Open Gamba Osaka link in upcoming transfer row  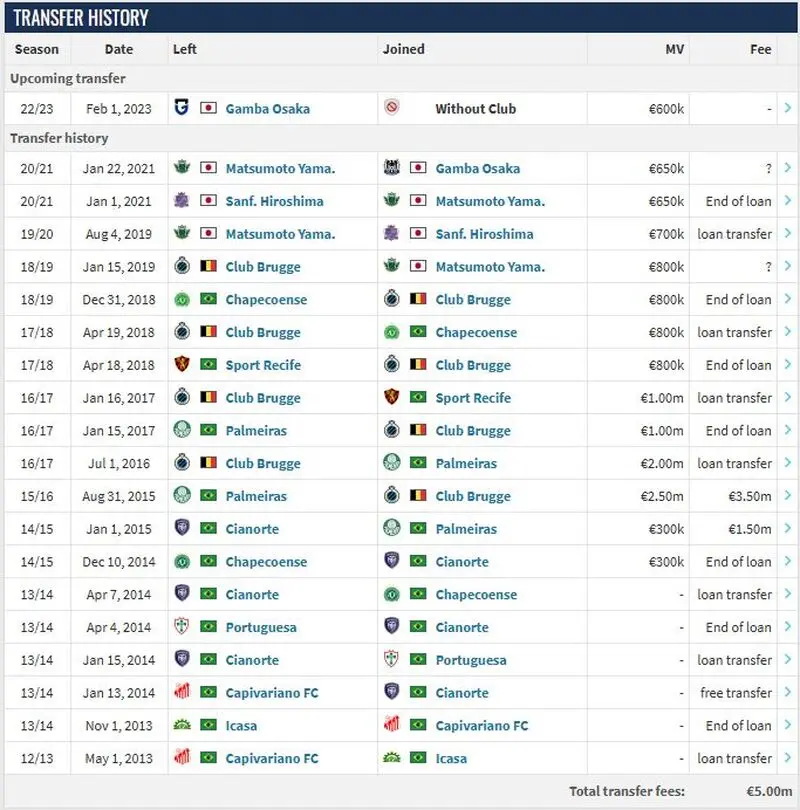tap(268, 108)
